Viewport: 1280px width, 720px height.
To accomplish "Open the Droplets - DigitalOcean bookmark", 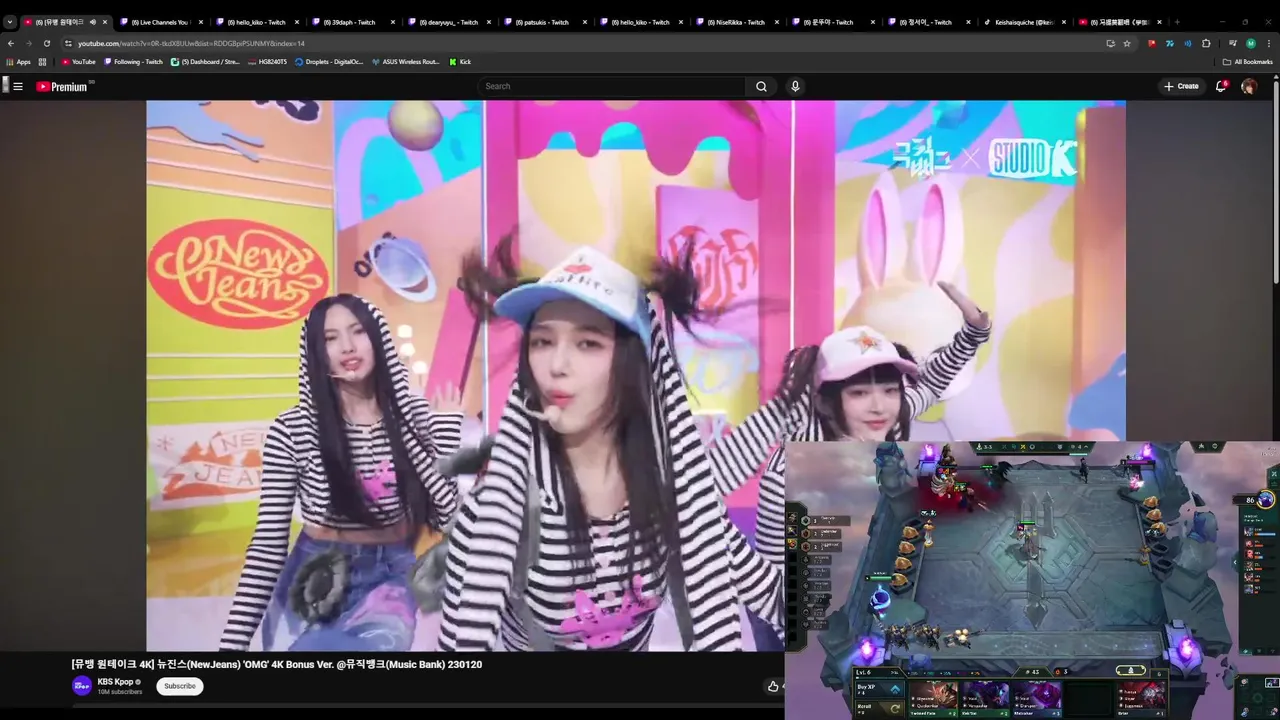I will pos(329,62).
